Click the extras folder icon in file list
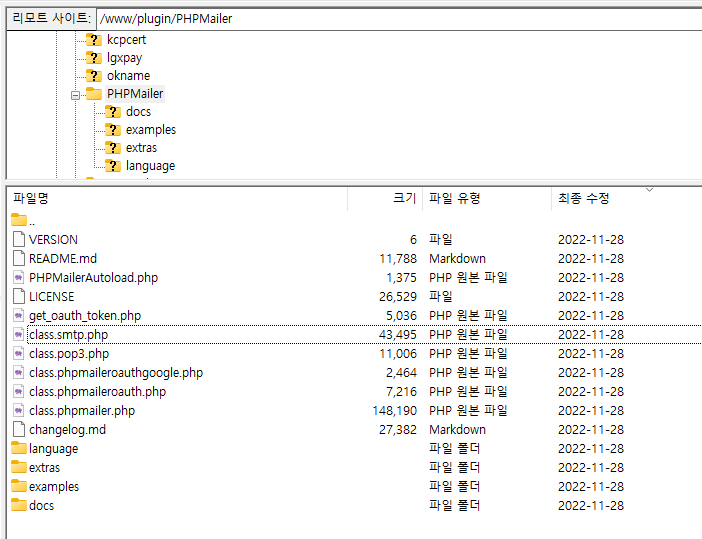702x539 pixels. pyautogui.click(x=19, y=467)
